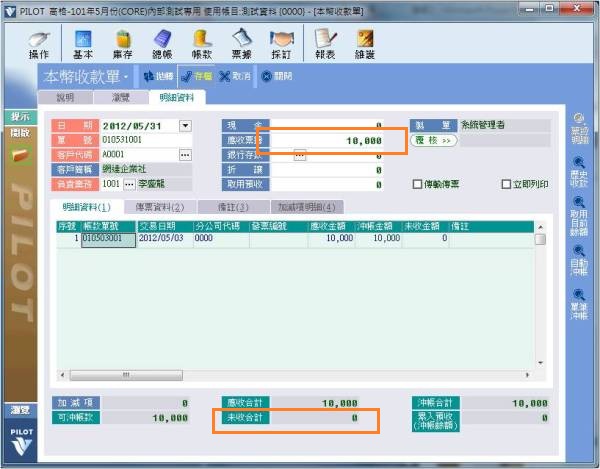
Task: Click the 拋轉 transfer toolbar button
Action: tap(158, 76)
